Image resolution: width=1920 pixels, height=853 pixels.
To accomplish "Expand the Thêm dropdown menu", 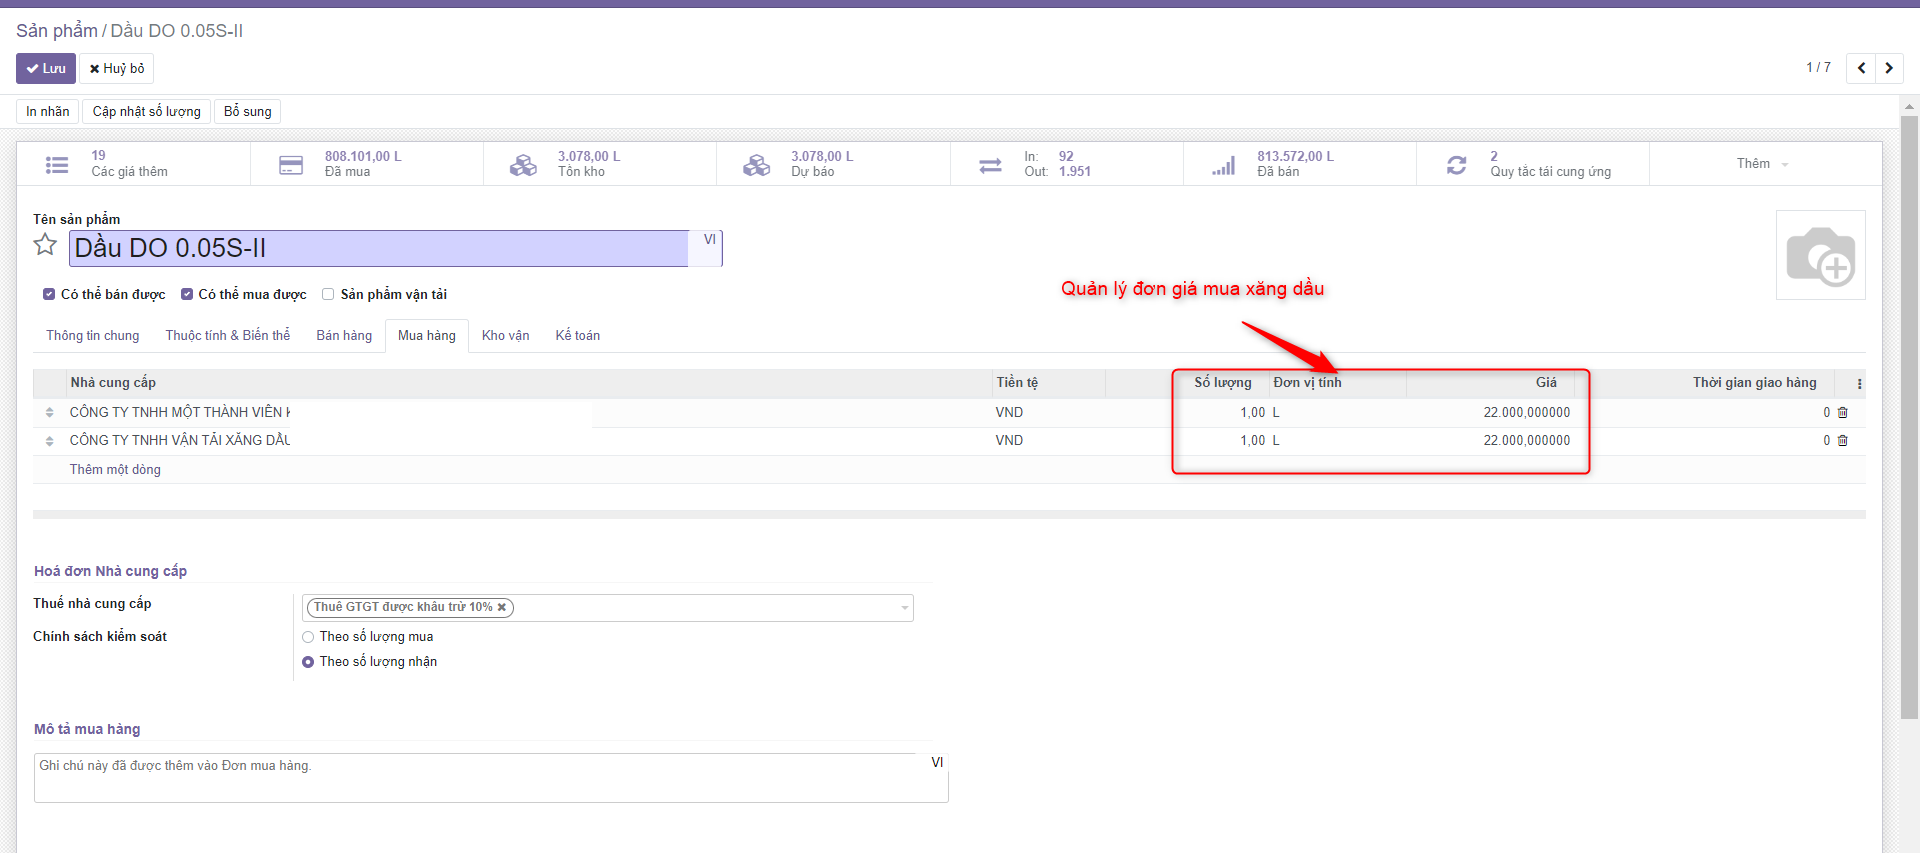I will coord(1762,164).
